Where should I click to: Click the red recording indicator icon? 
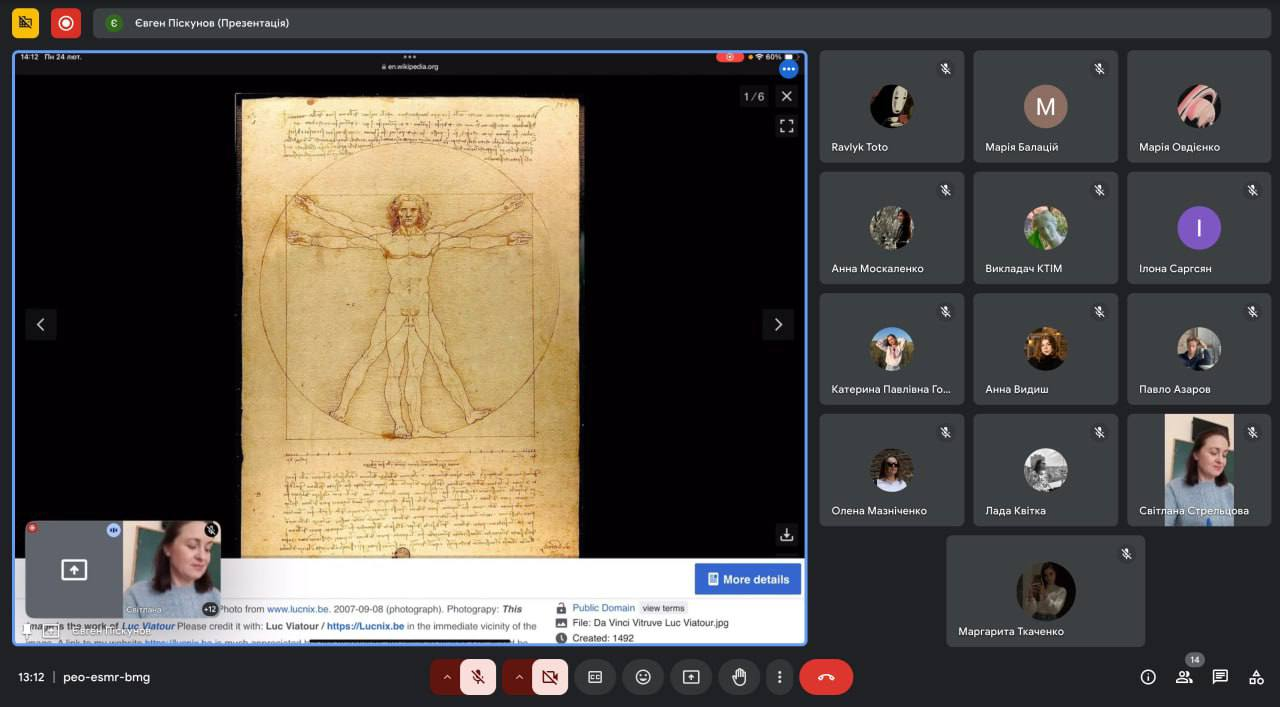[x=66, y=22]
